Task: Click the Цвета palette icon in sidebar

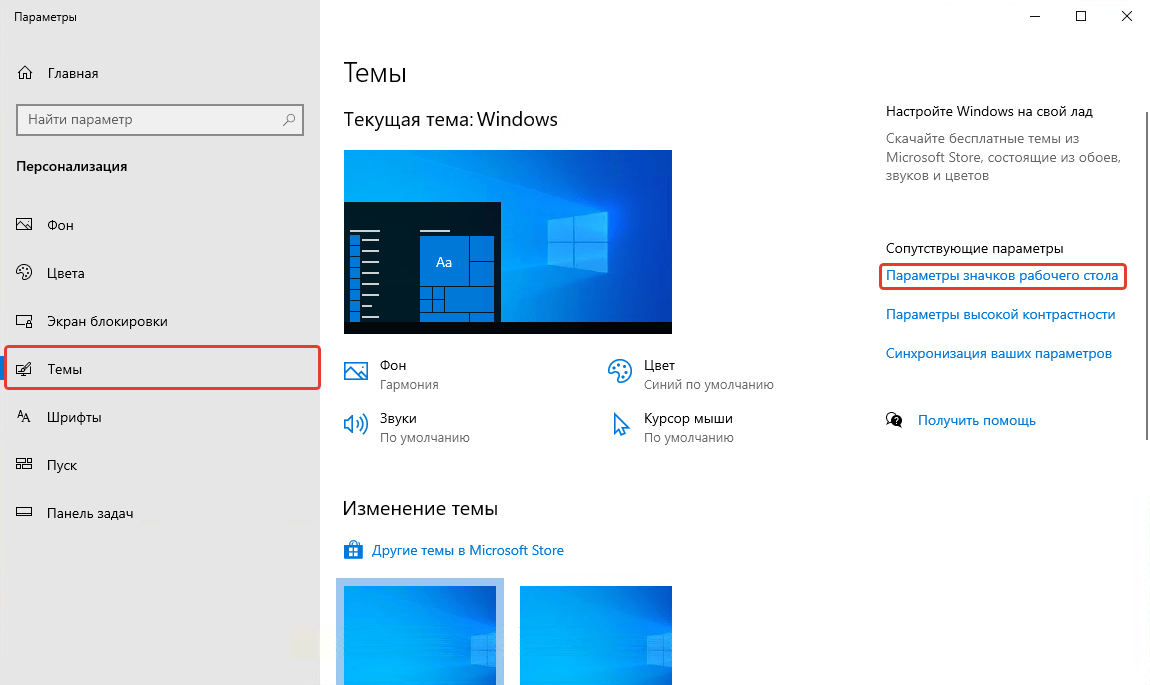Action: pos(24,272)
